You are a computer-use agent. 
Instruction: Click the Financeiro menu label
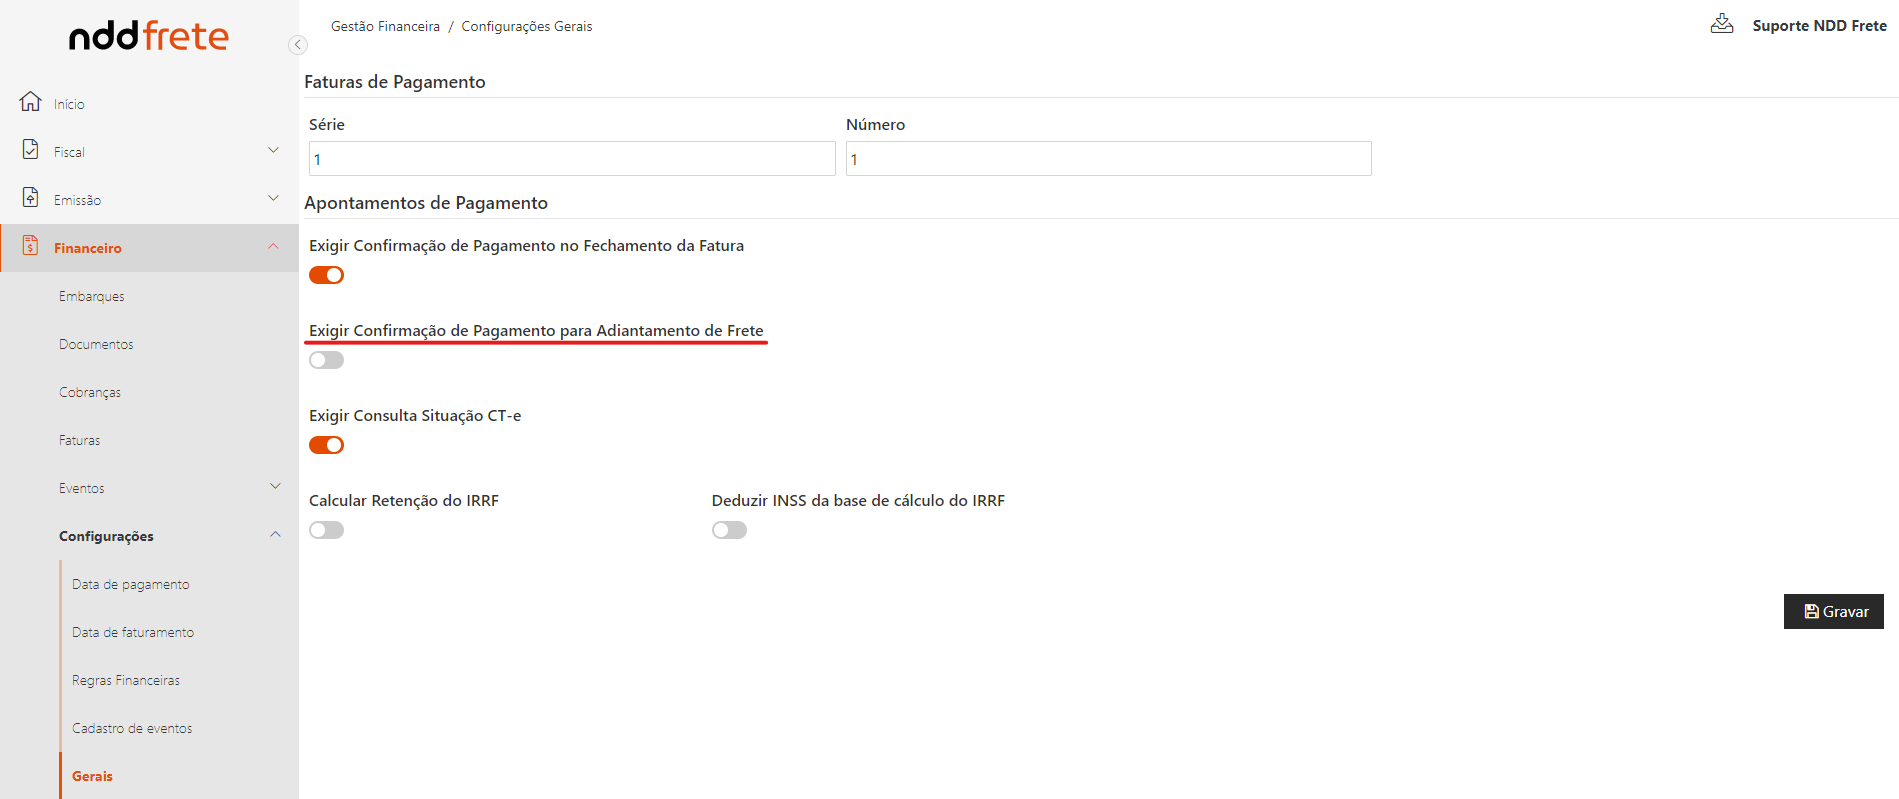pos(88,248)
